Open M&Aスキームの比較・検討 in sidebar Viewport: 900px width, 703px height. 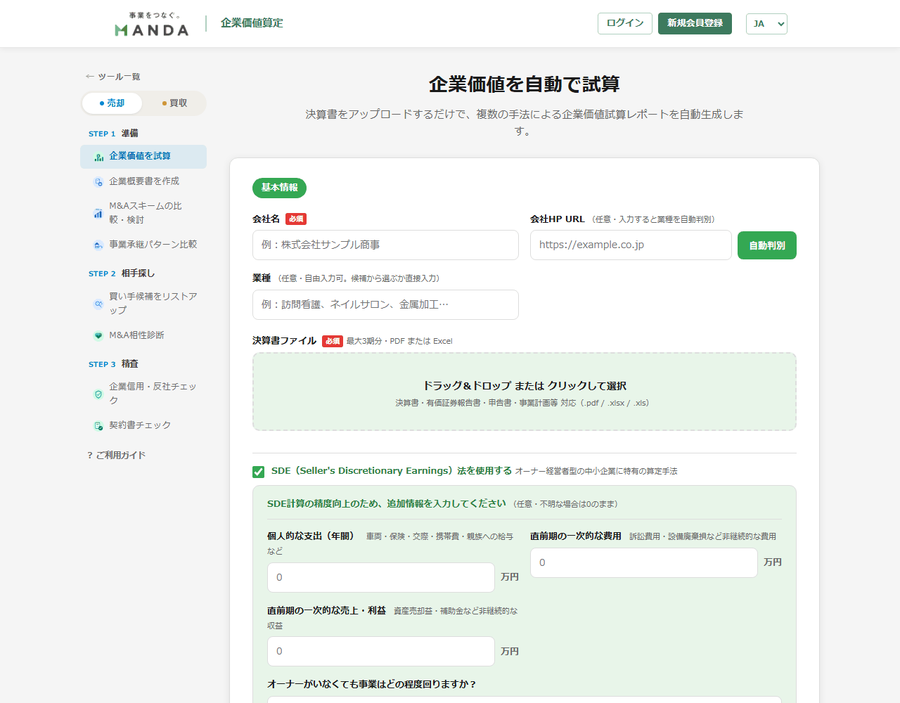point(143,213)
